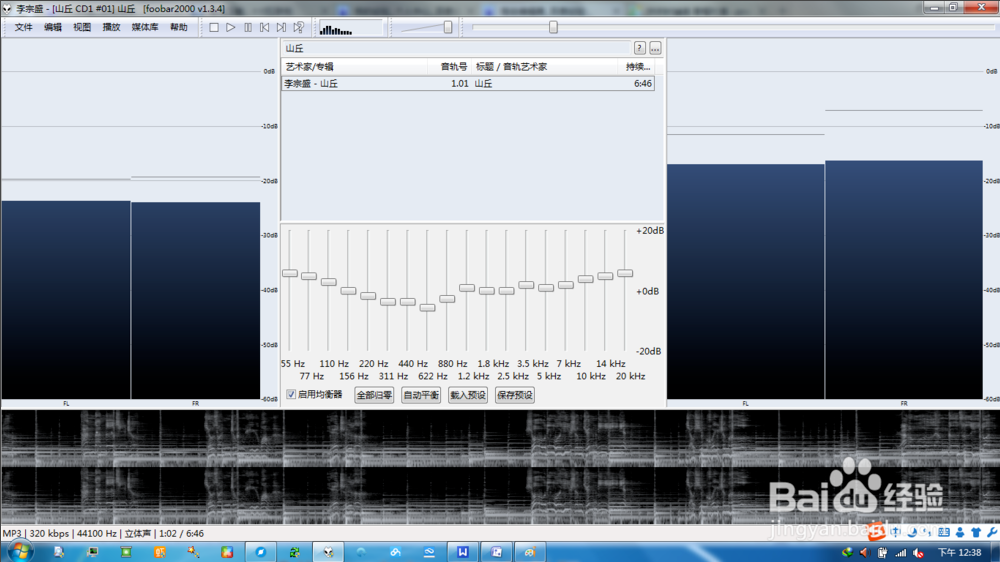1000x562 pixels.
Task: Skip to the previous track
Action: click(x=264, y=28)
